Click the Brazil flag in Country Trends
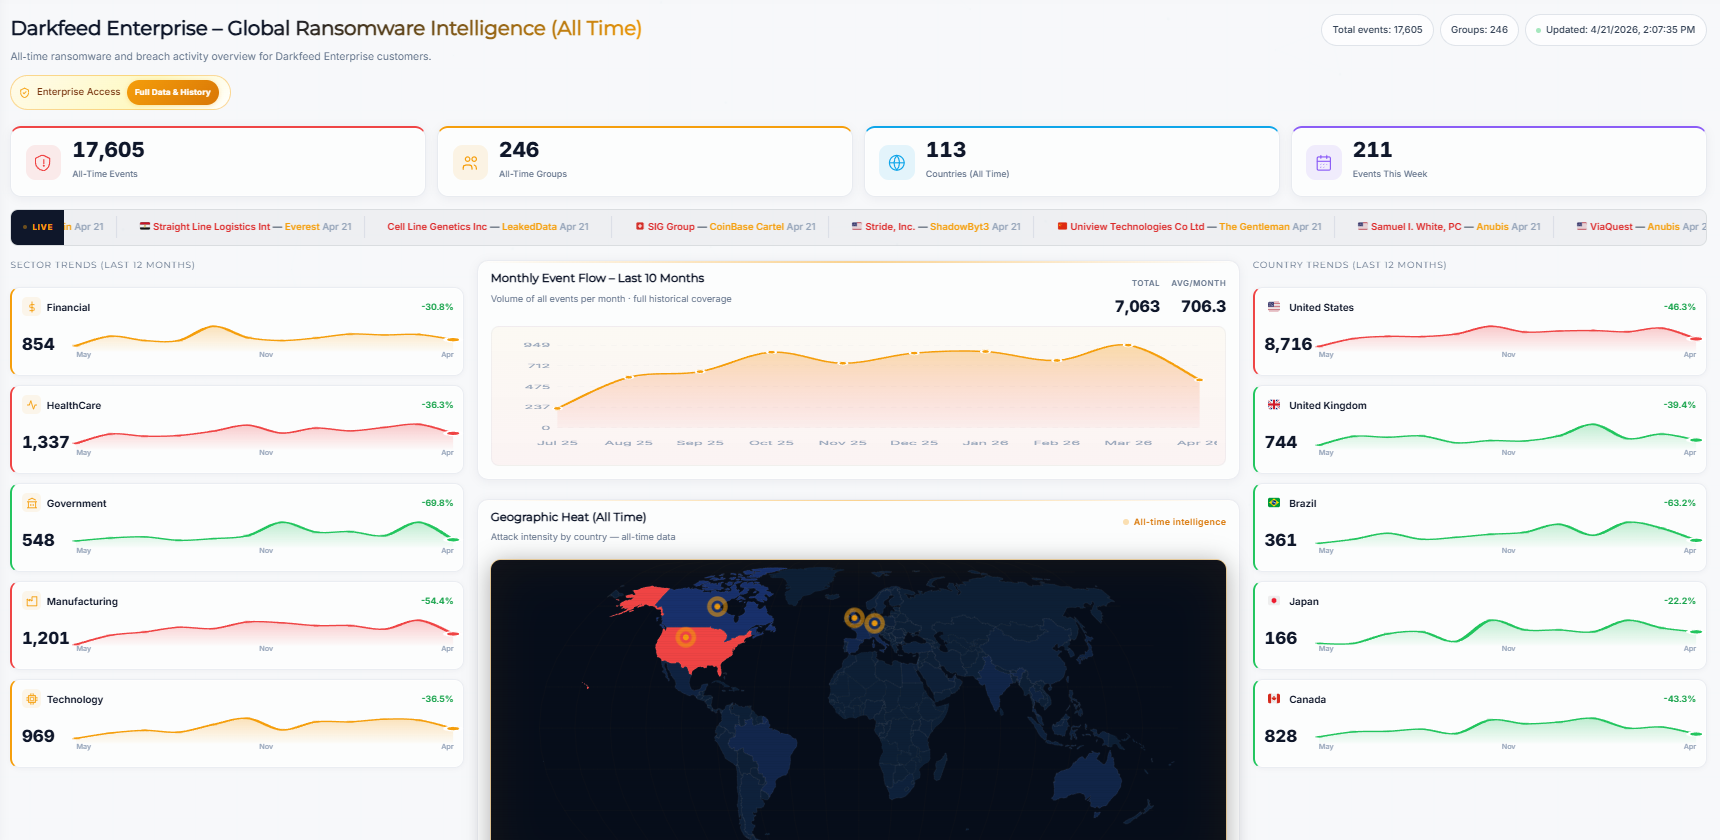The width and height of the screenshot is (1720, 840). 1274,503
